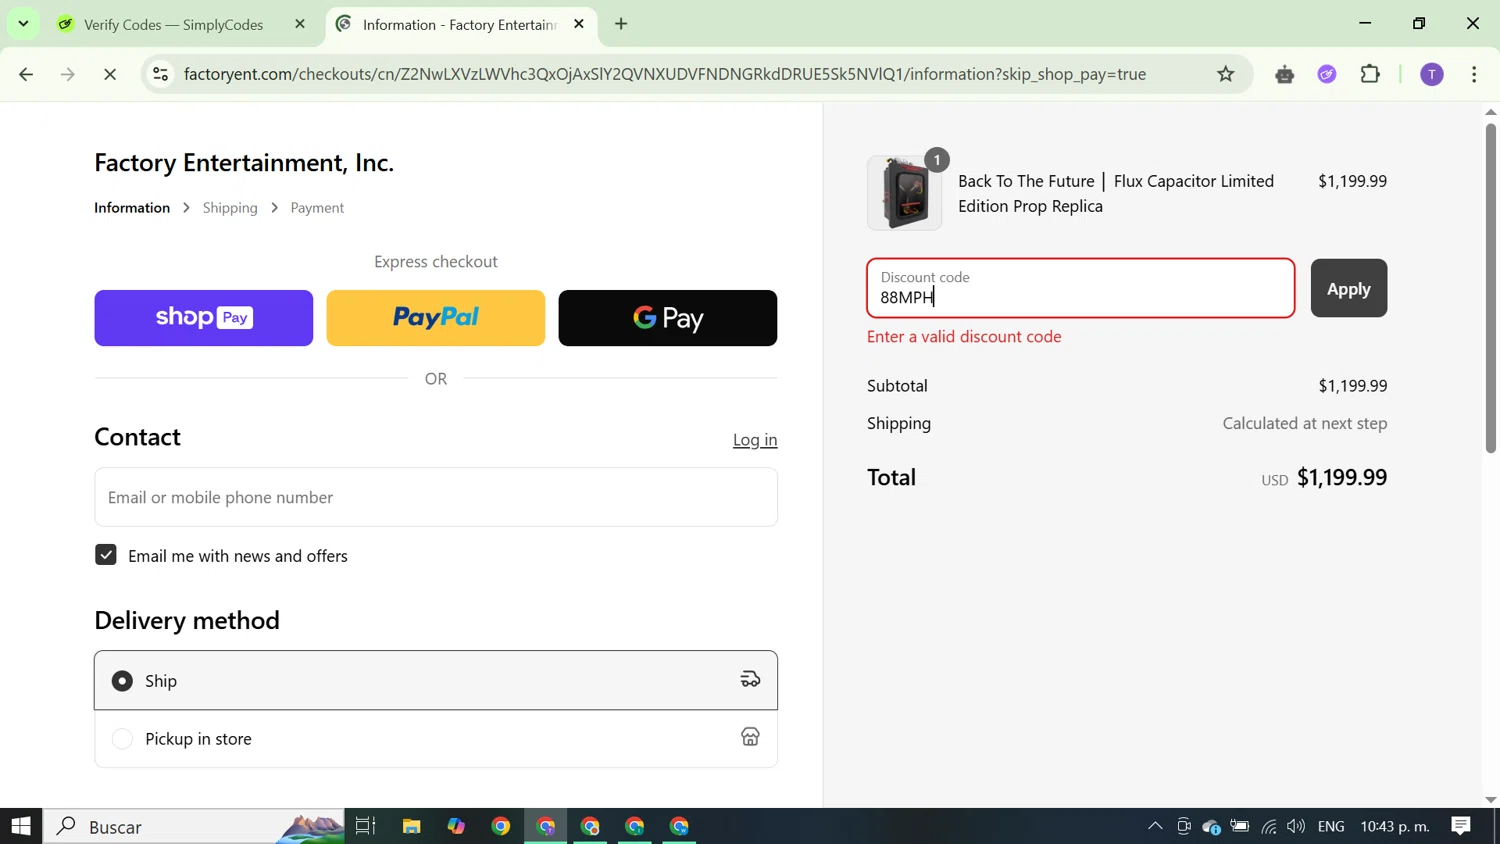Open File Explorer from the taskbar
Image resolution: width=1500 pixels, height=844 pixels.
click(412, 826)
